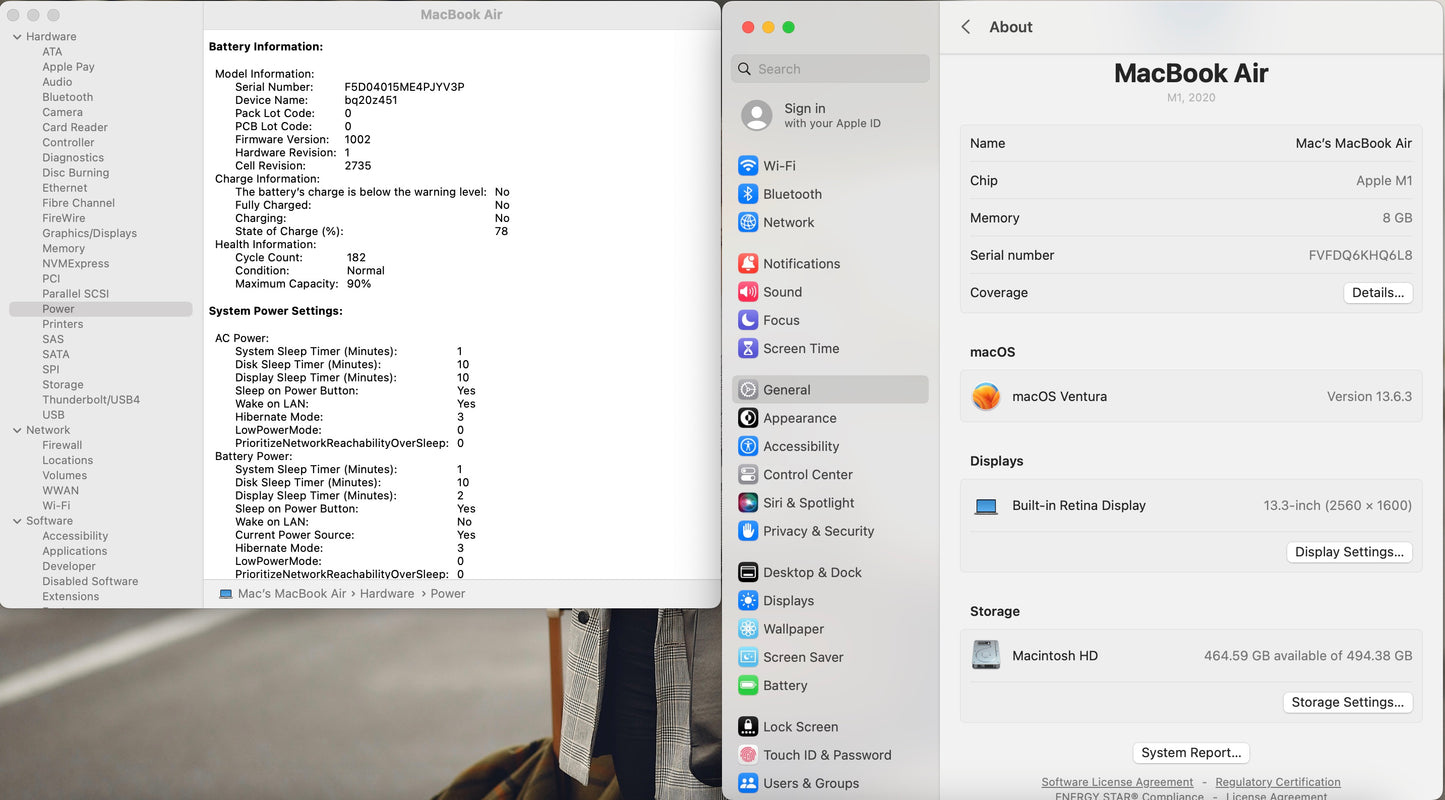This screenshot has height=800, width=1445.
Task: Select Thunderbolt/USB4 in hardware list
Action: [91, 400]
